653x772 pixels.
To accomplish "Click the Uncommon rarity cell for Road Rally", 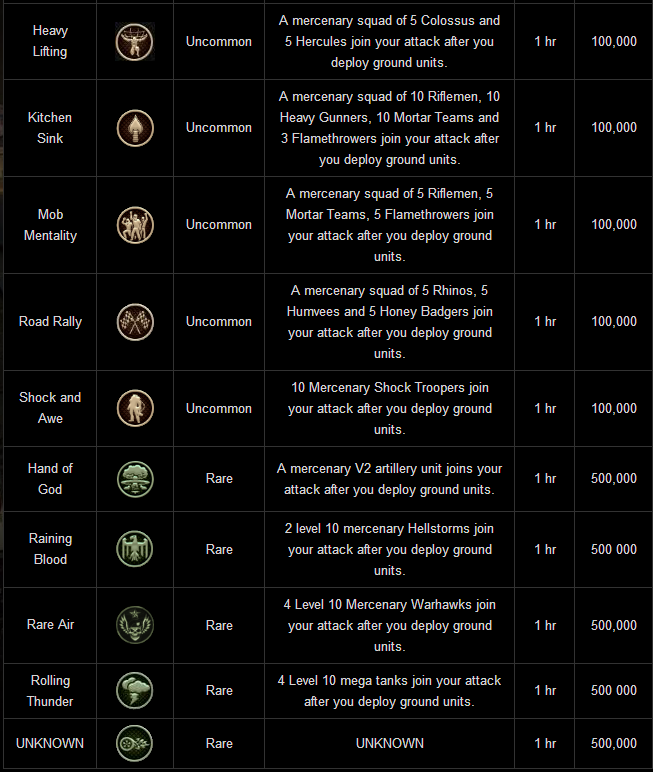I will [219, 321].
